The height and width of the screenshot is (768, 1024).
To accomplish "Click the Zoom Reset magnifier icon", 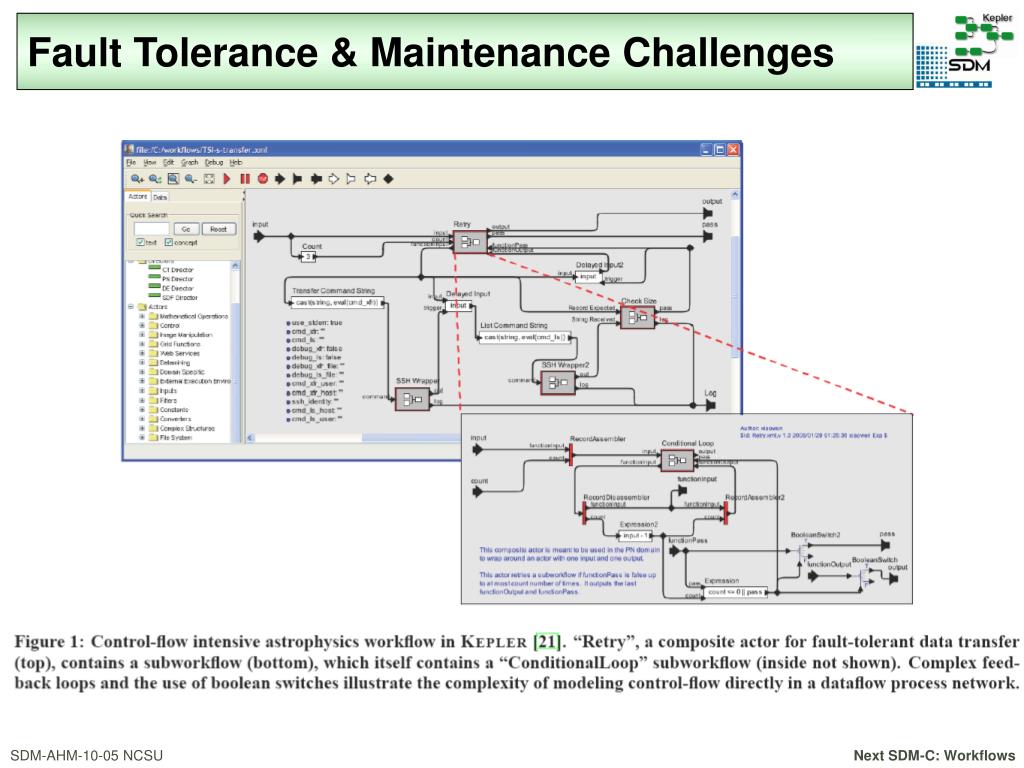I will coord(155,179).
